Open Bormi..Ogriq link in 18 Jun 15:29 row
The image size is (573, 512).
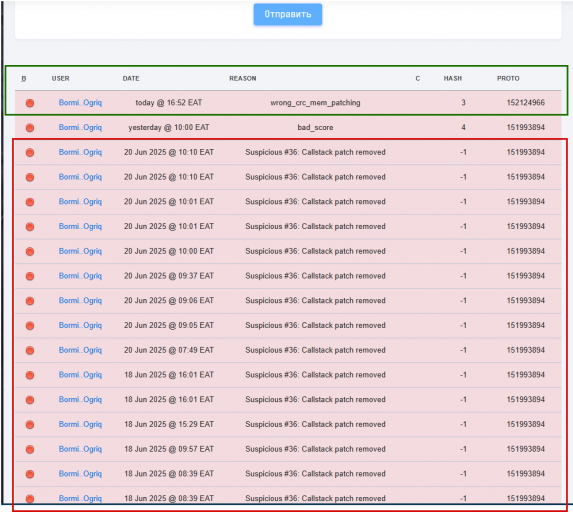[80, 424]
